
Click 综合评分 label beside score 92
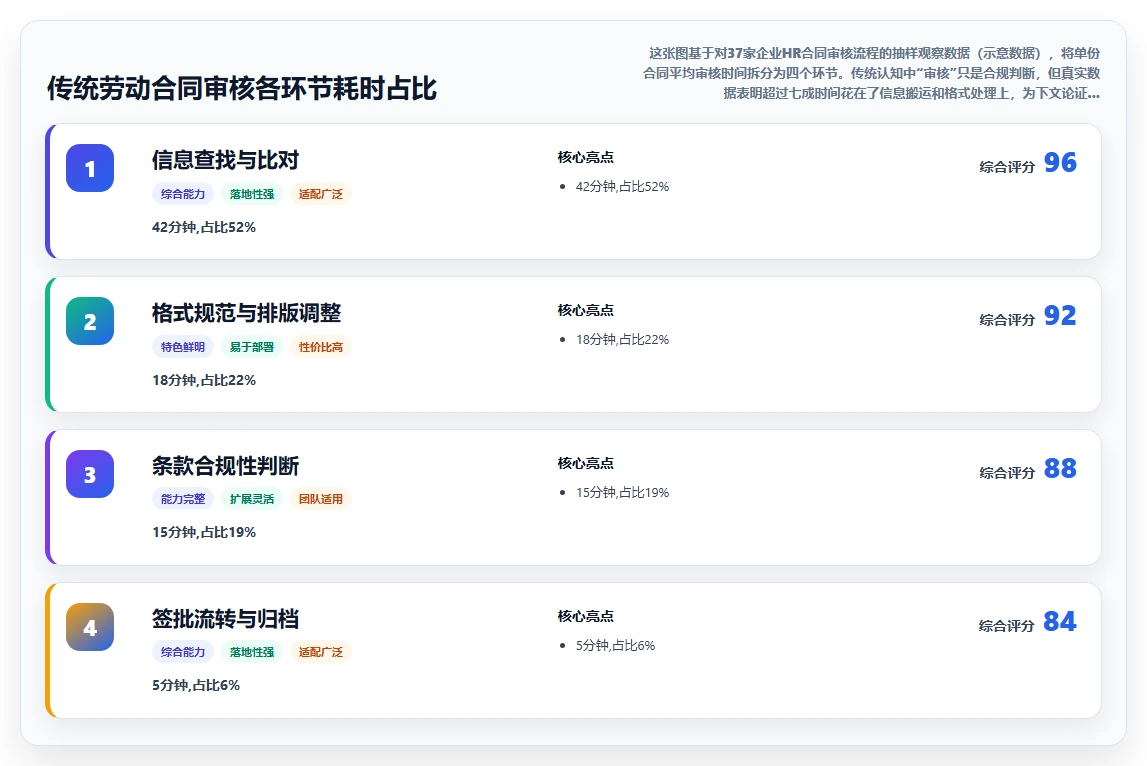(x=1007, y=320)
